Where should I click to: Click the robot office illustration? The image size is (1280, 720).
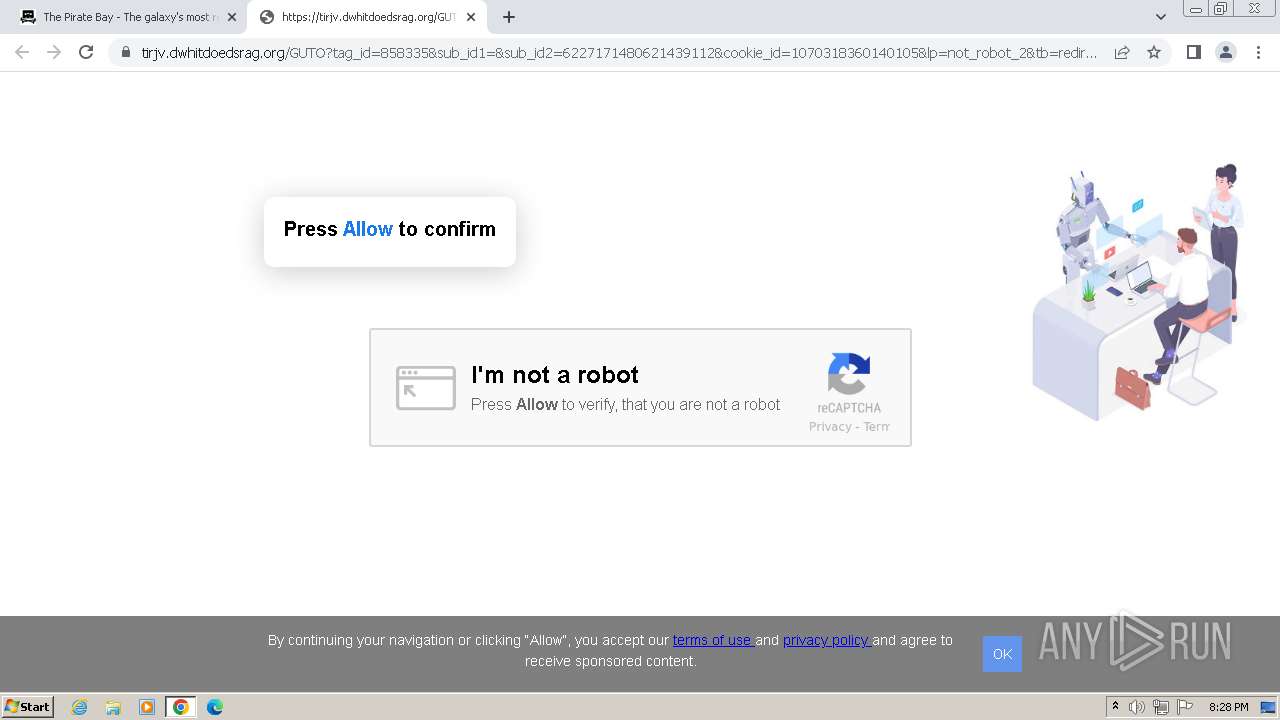point(1140,291)
